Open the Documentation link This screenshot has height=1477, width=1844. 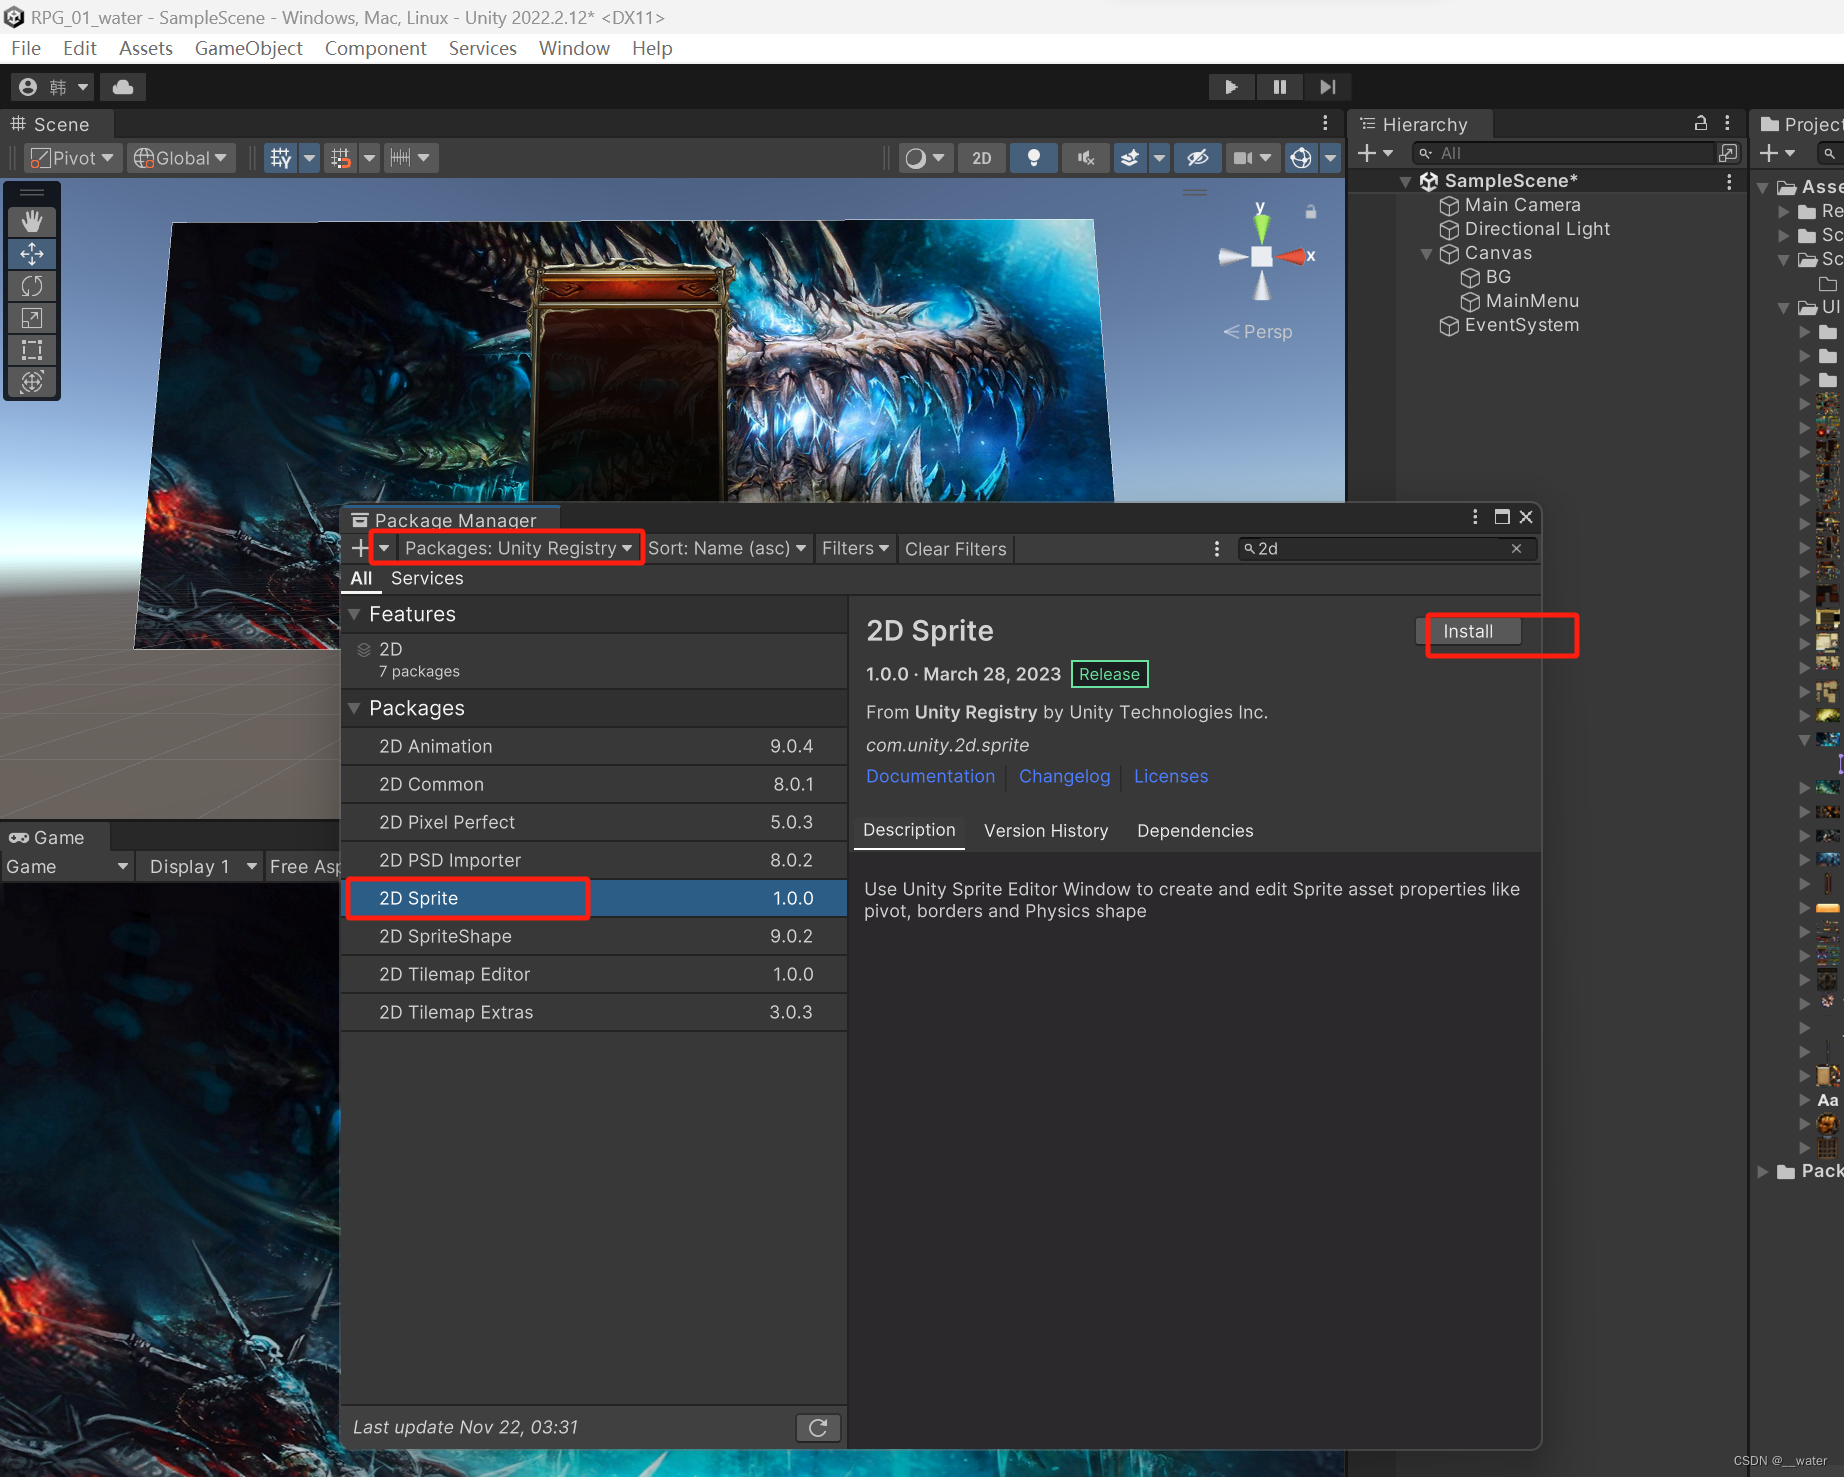tap(930, 777)
